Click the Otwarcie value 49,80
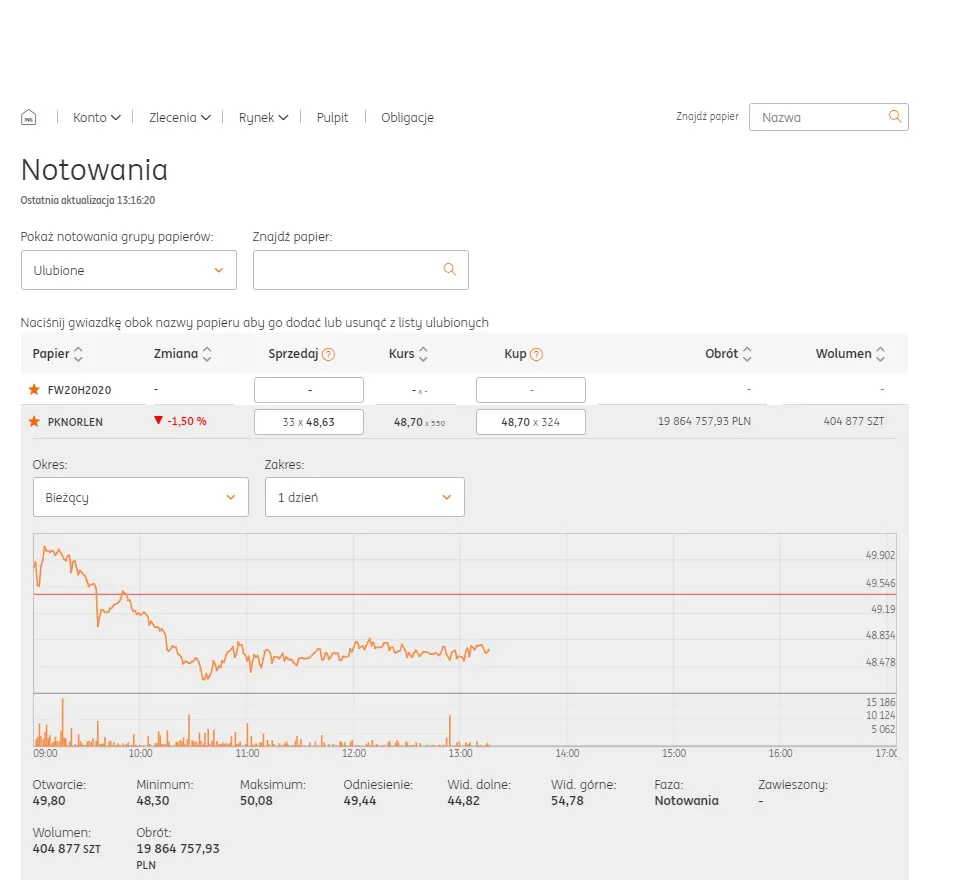Viewport: 966px width, 880px height. click(x=49, y=801)
